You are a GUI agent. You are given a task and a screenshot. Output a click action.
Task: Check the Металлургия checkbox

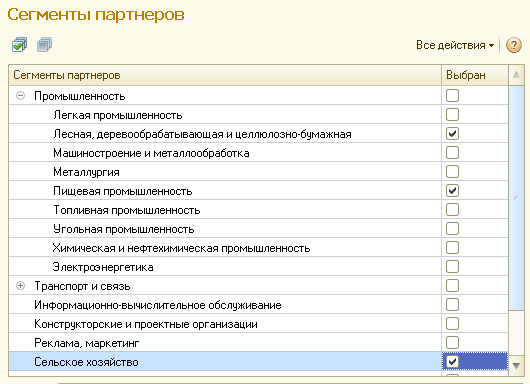click(x=452, y=171)
